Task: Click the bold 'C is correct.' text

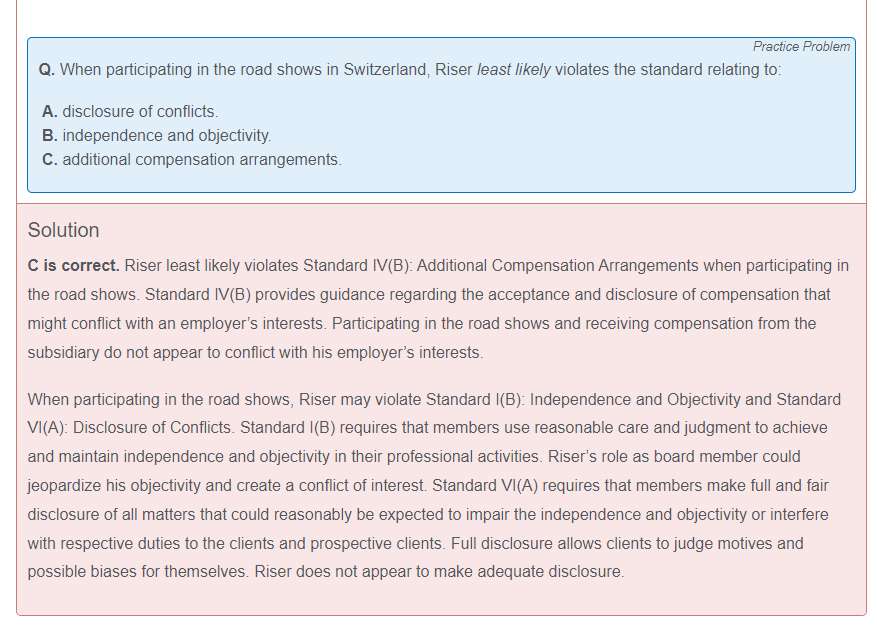Action: (73, 266)
